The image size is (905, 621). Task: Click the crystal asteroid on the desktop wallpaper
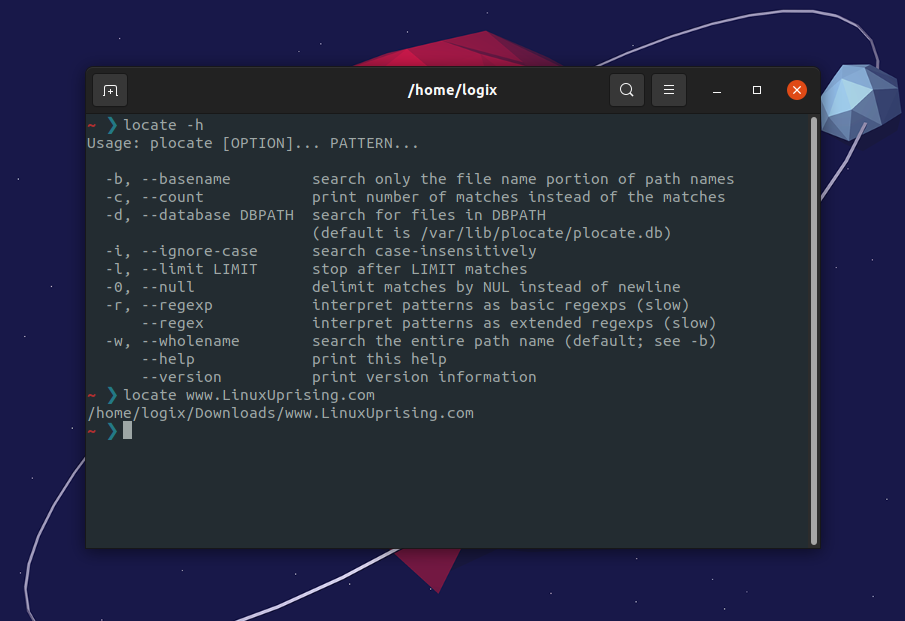point(858,103)
